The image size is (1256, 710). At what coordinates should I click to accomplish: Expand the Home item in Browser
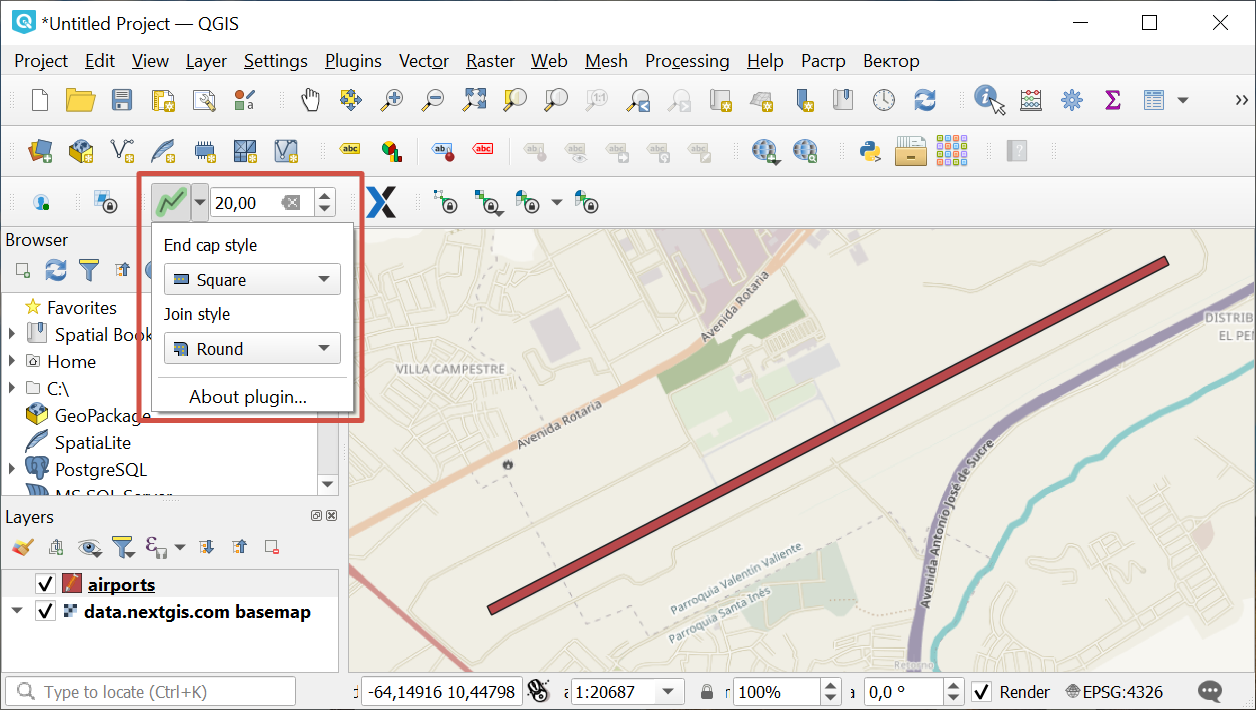tap(11, 361)
